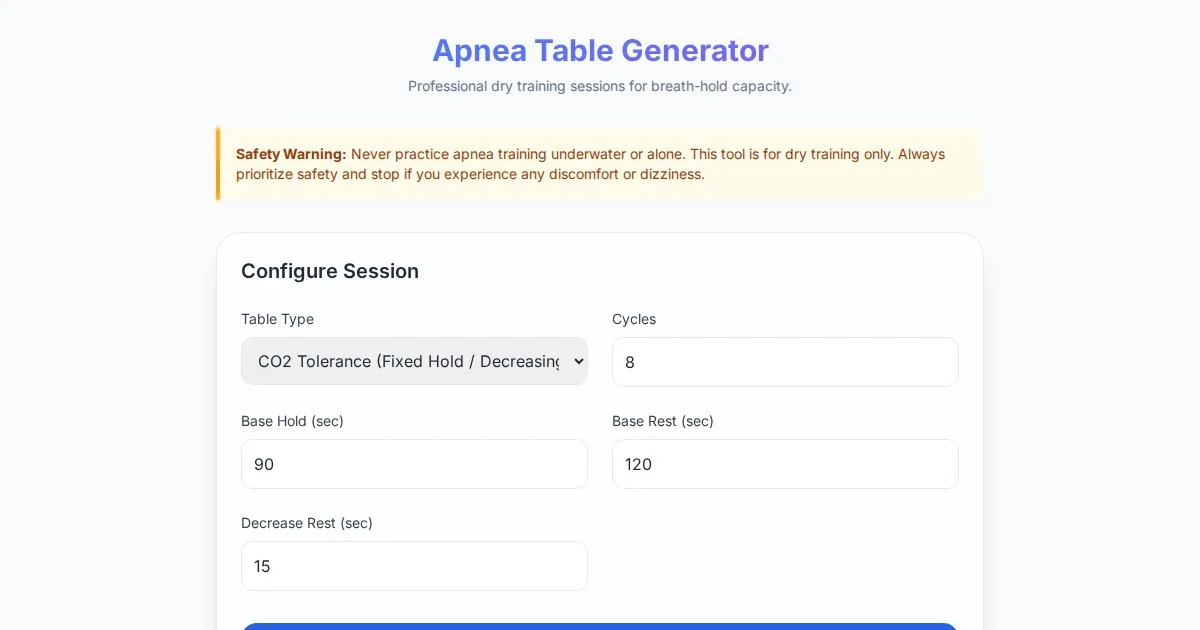Click the Base Rest (sec) label

[663, 421]
